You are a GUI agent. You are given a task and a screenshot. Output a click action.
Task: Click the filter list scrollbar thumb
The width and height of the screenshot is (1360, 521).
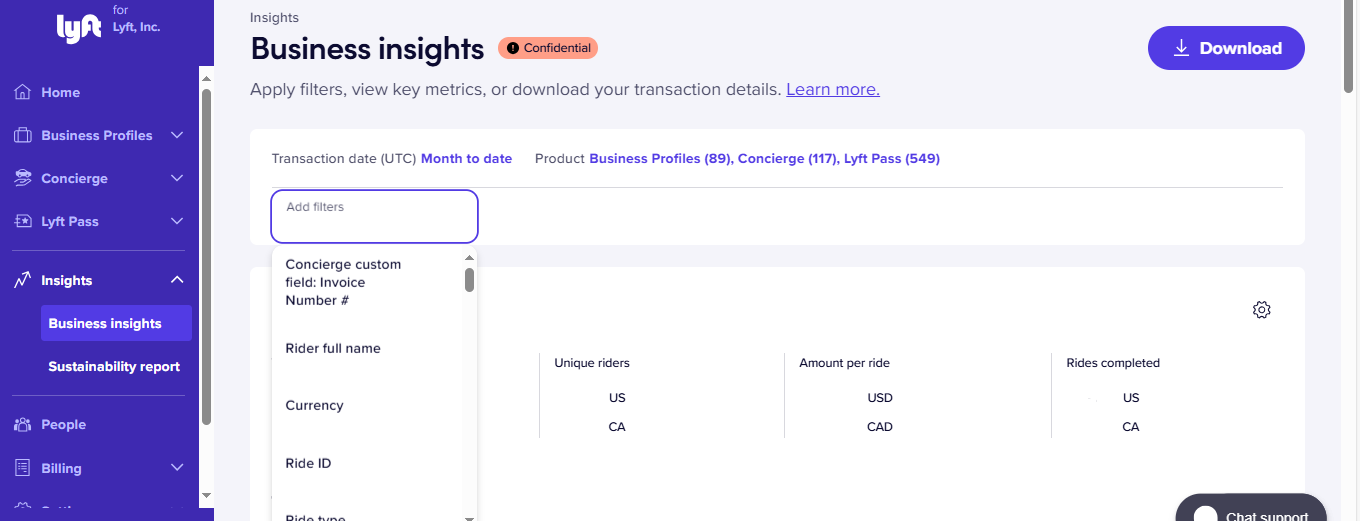tap(469, 280)
